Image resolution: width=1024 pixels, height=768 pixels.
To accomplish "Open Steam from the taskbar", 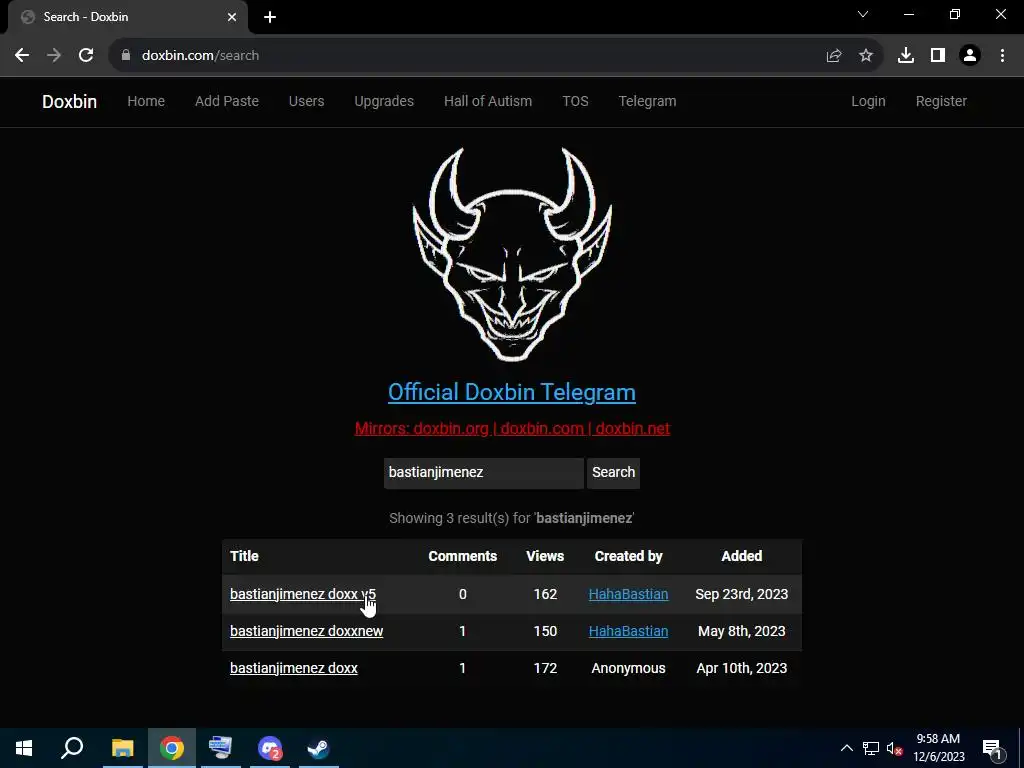I will click(319, 748).
